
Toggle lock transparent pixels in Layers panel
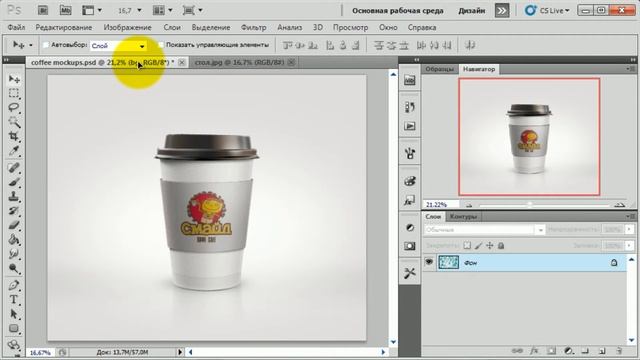(467, 245)
